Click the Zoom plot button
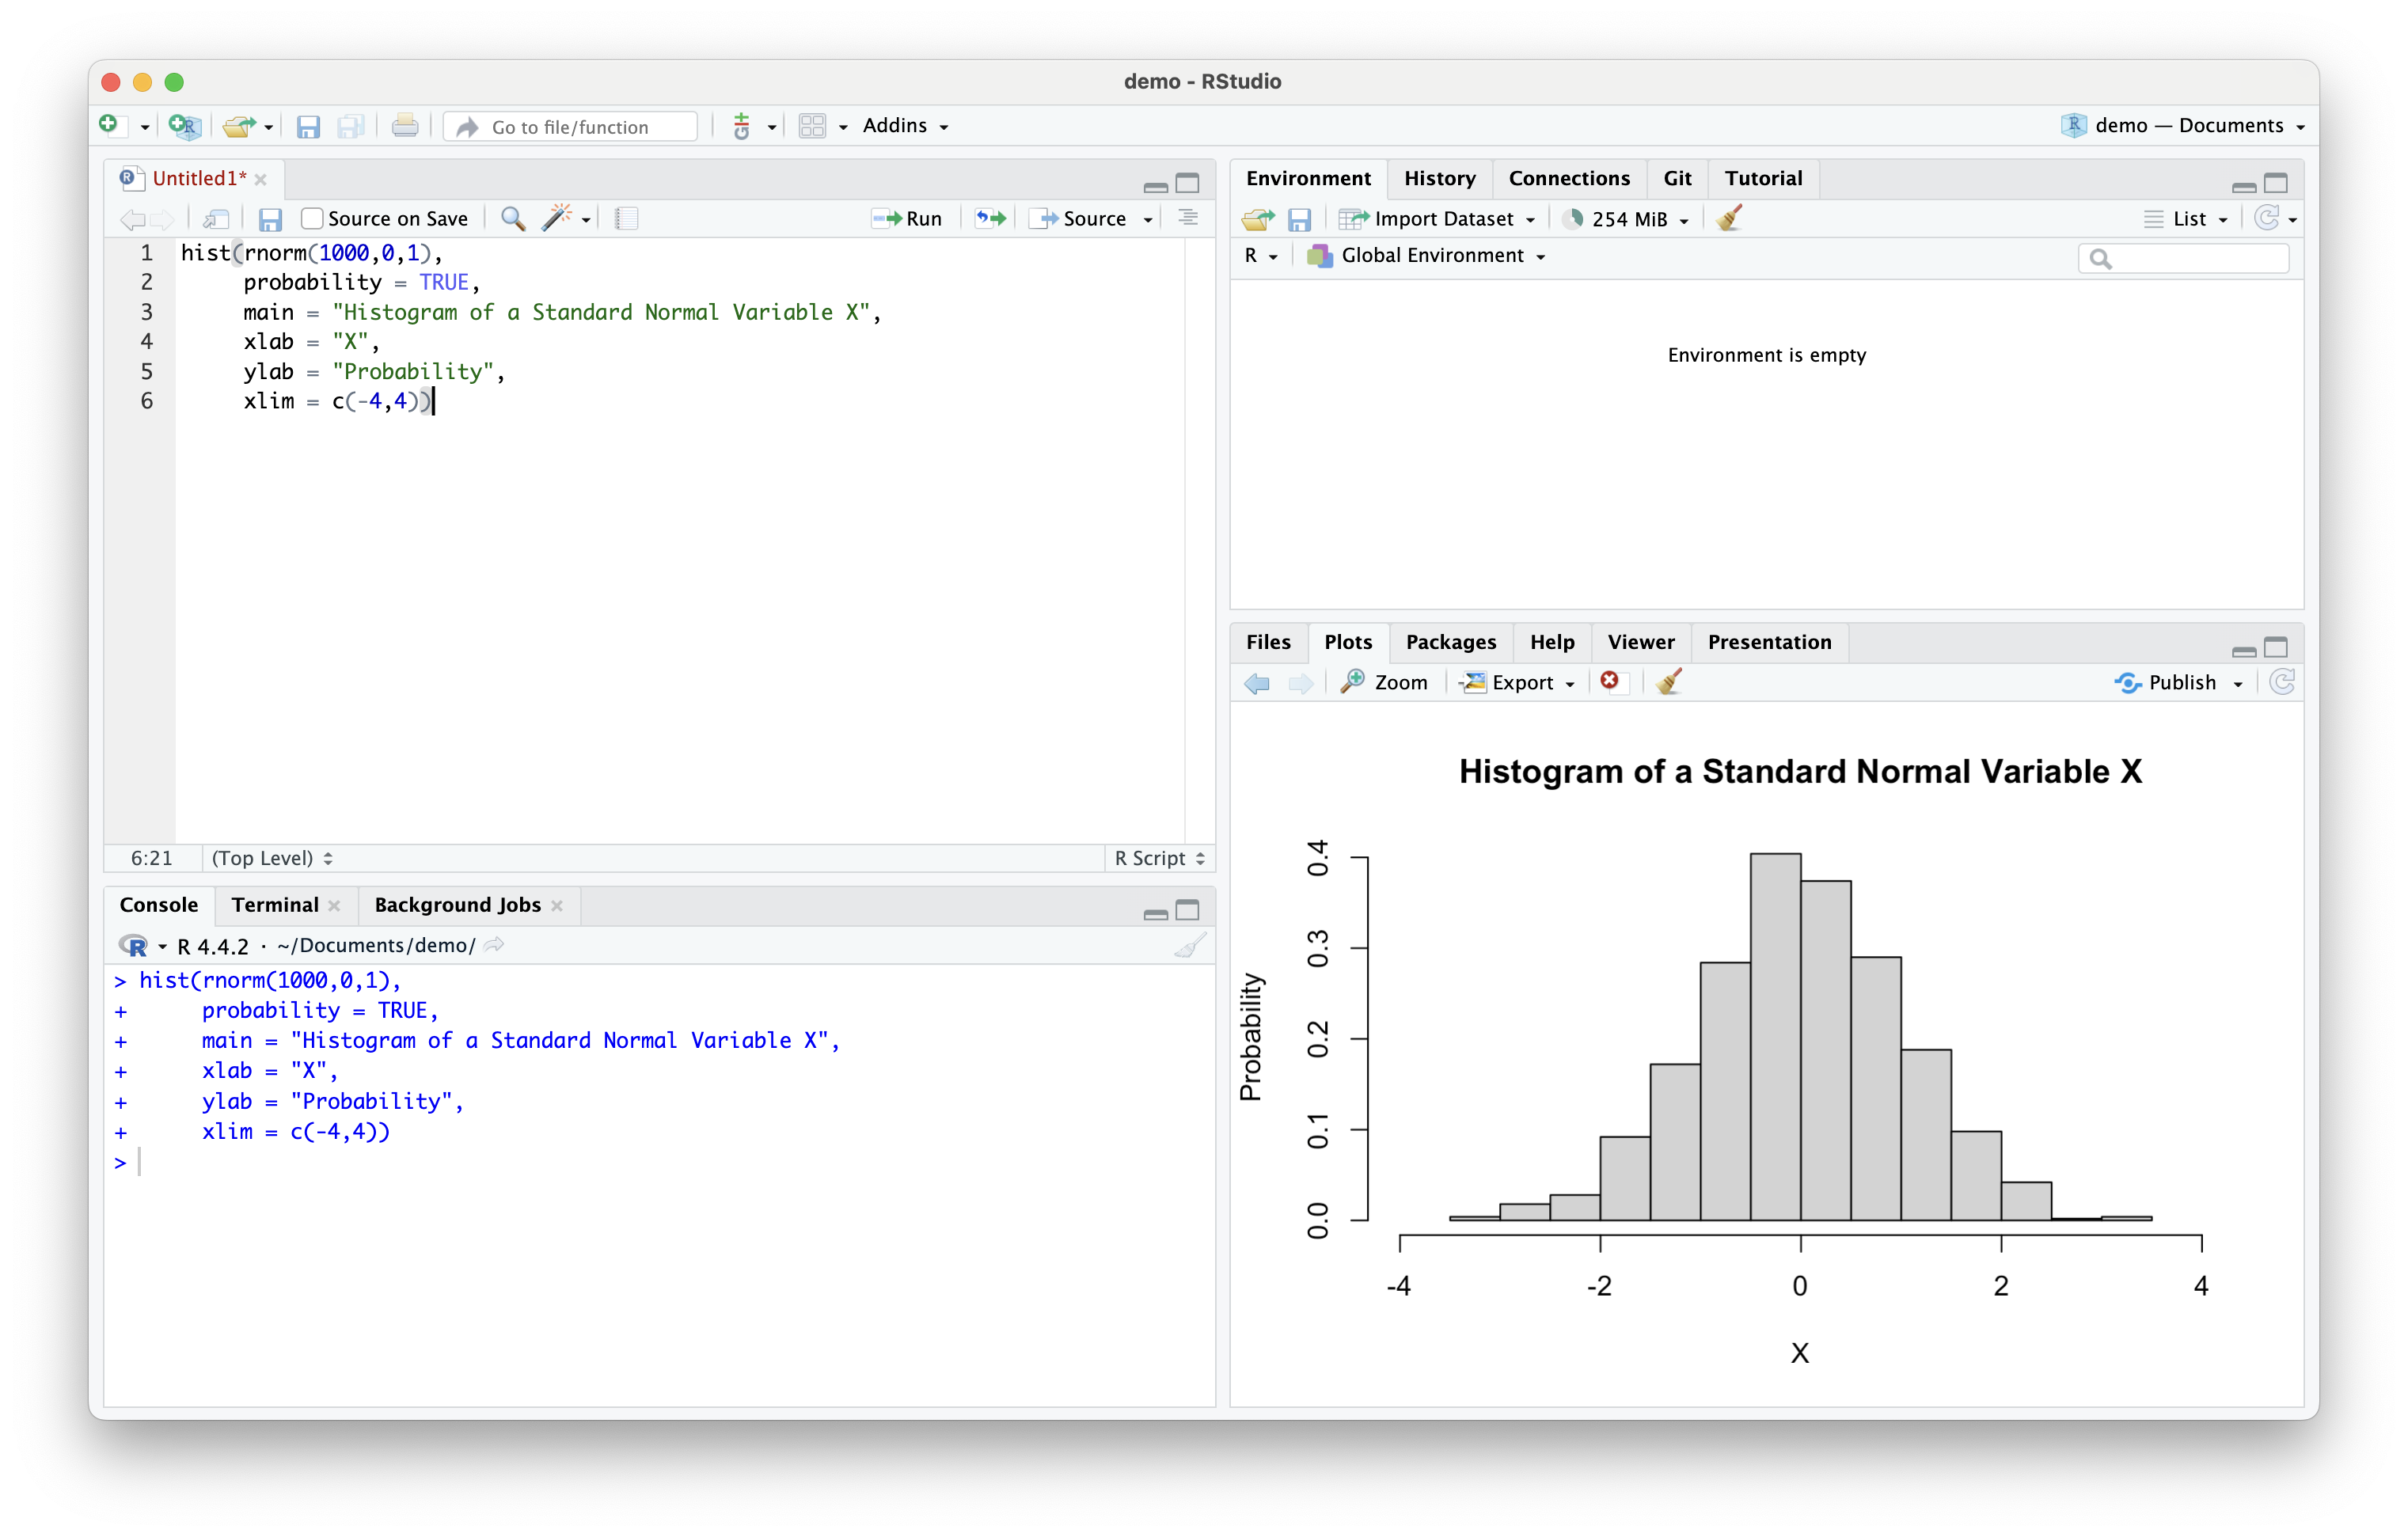Image resolution: width=2408 pixels, height=1537 pixels. point(1385,682)
